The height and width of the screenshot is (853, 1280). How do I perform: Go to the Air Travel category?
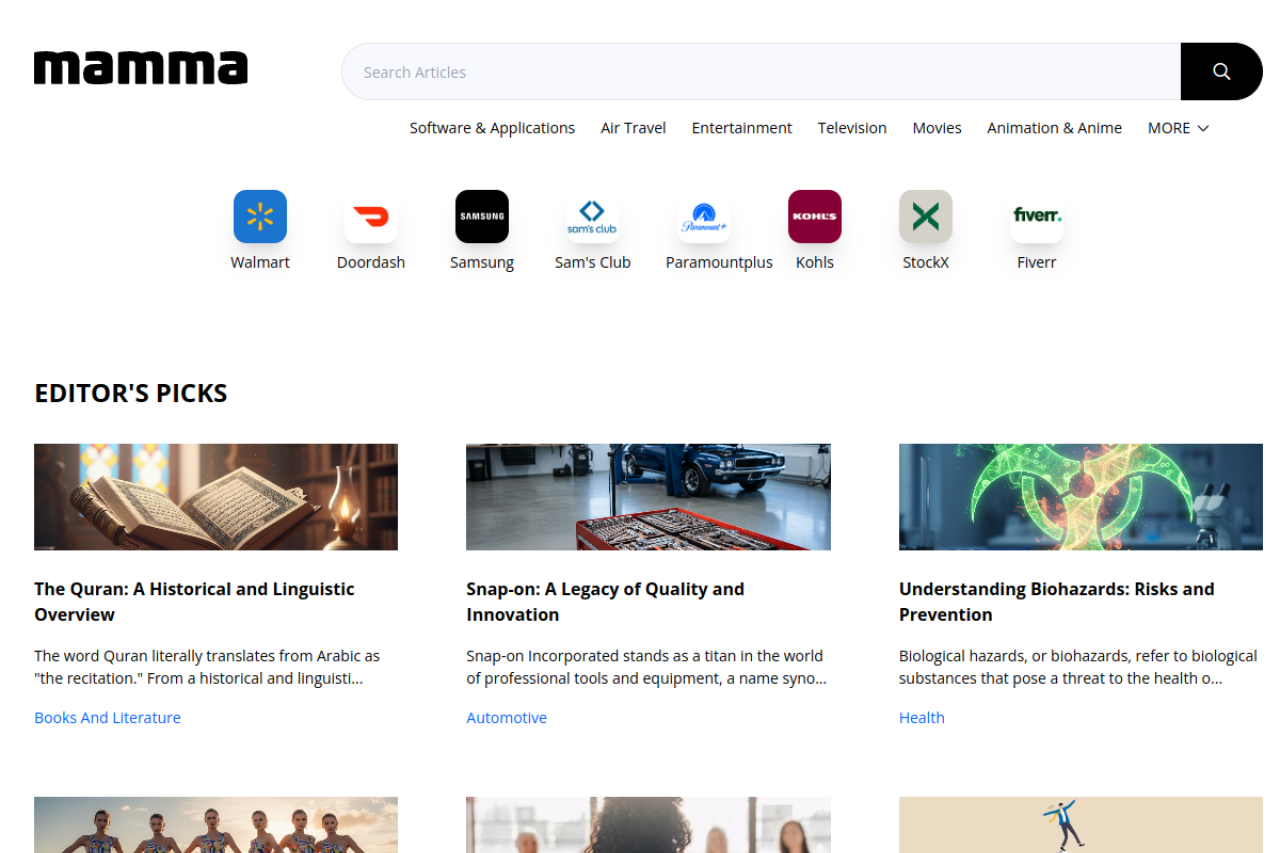(633, 128)
